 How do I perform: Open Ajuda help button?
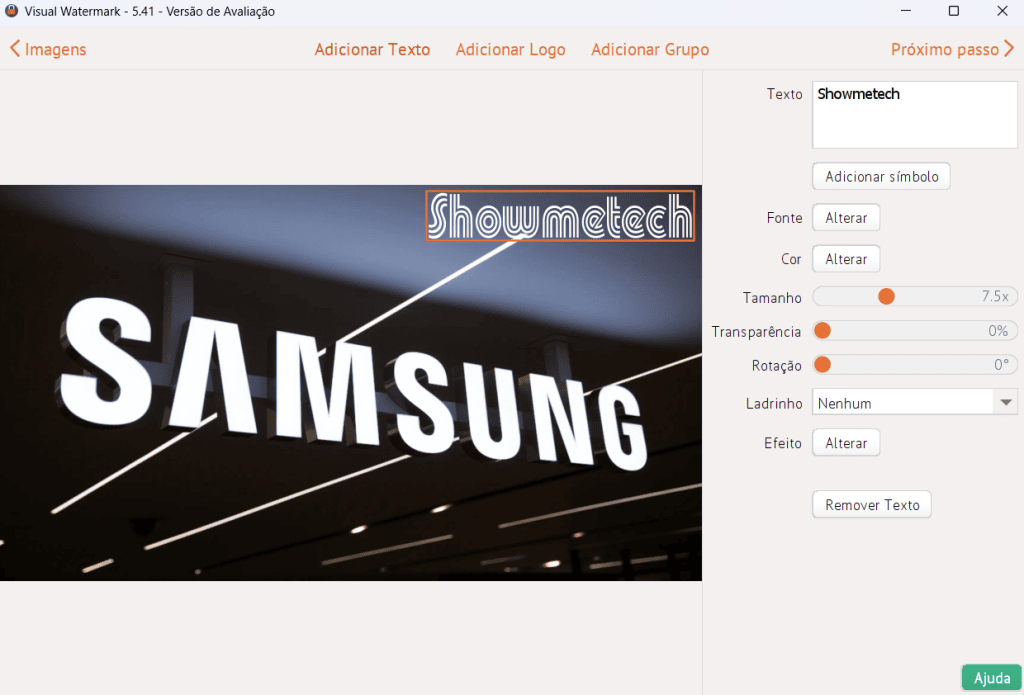(991, 678)
